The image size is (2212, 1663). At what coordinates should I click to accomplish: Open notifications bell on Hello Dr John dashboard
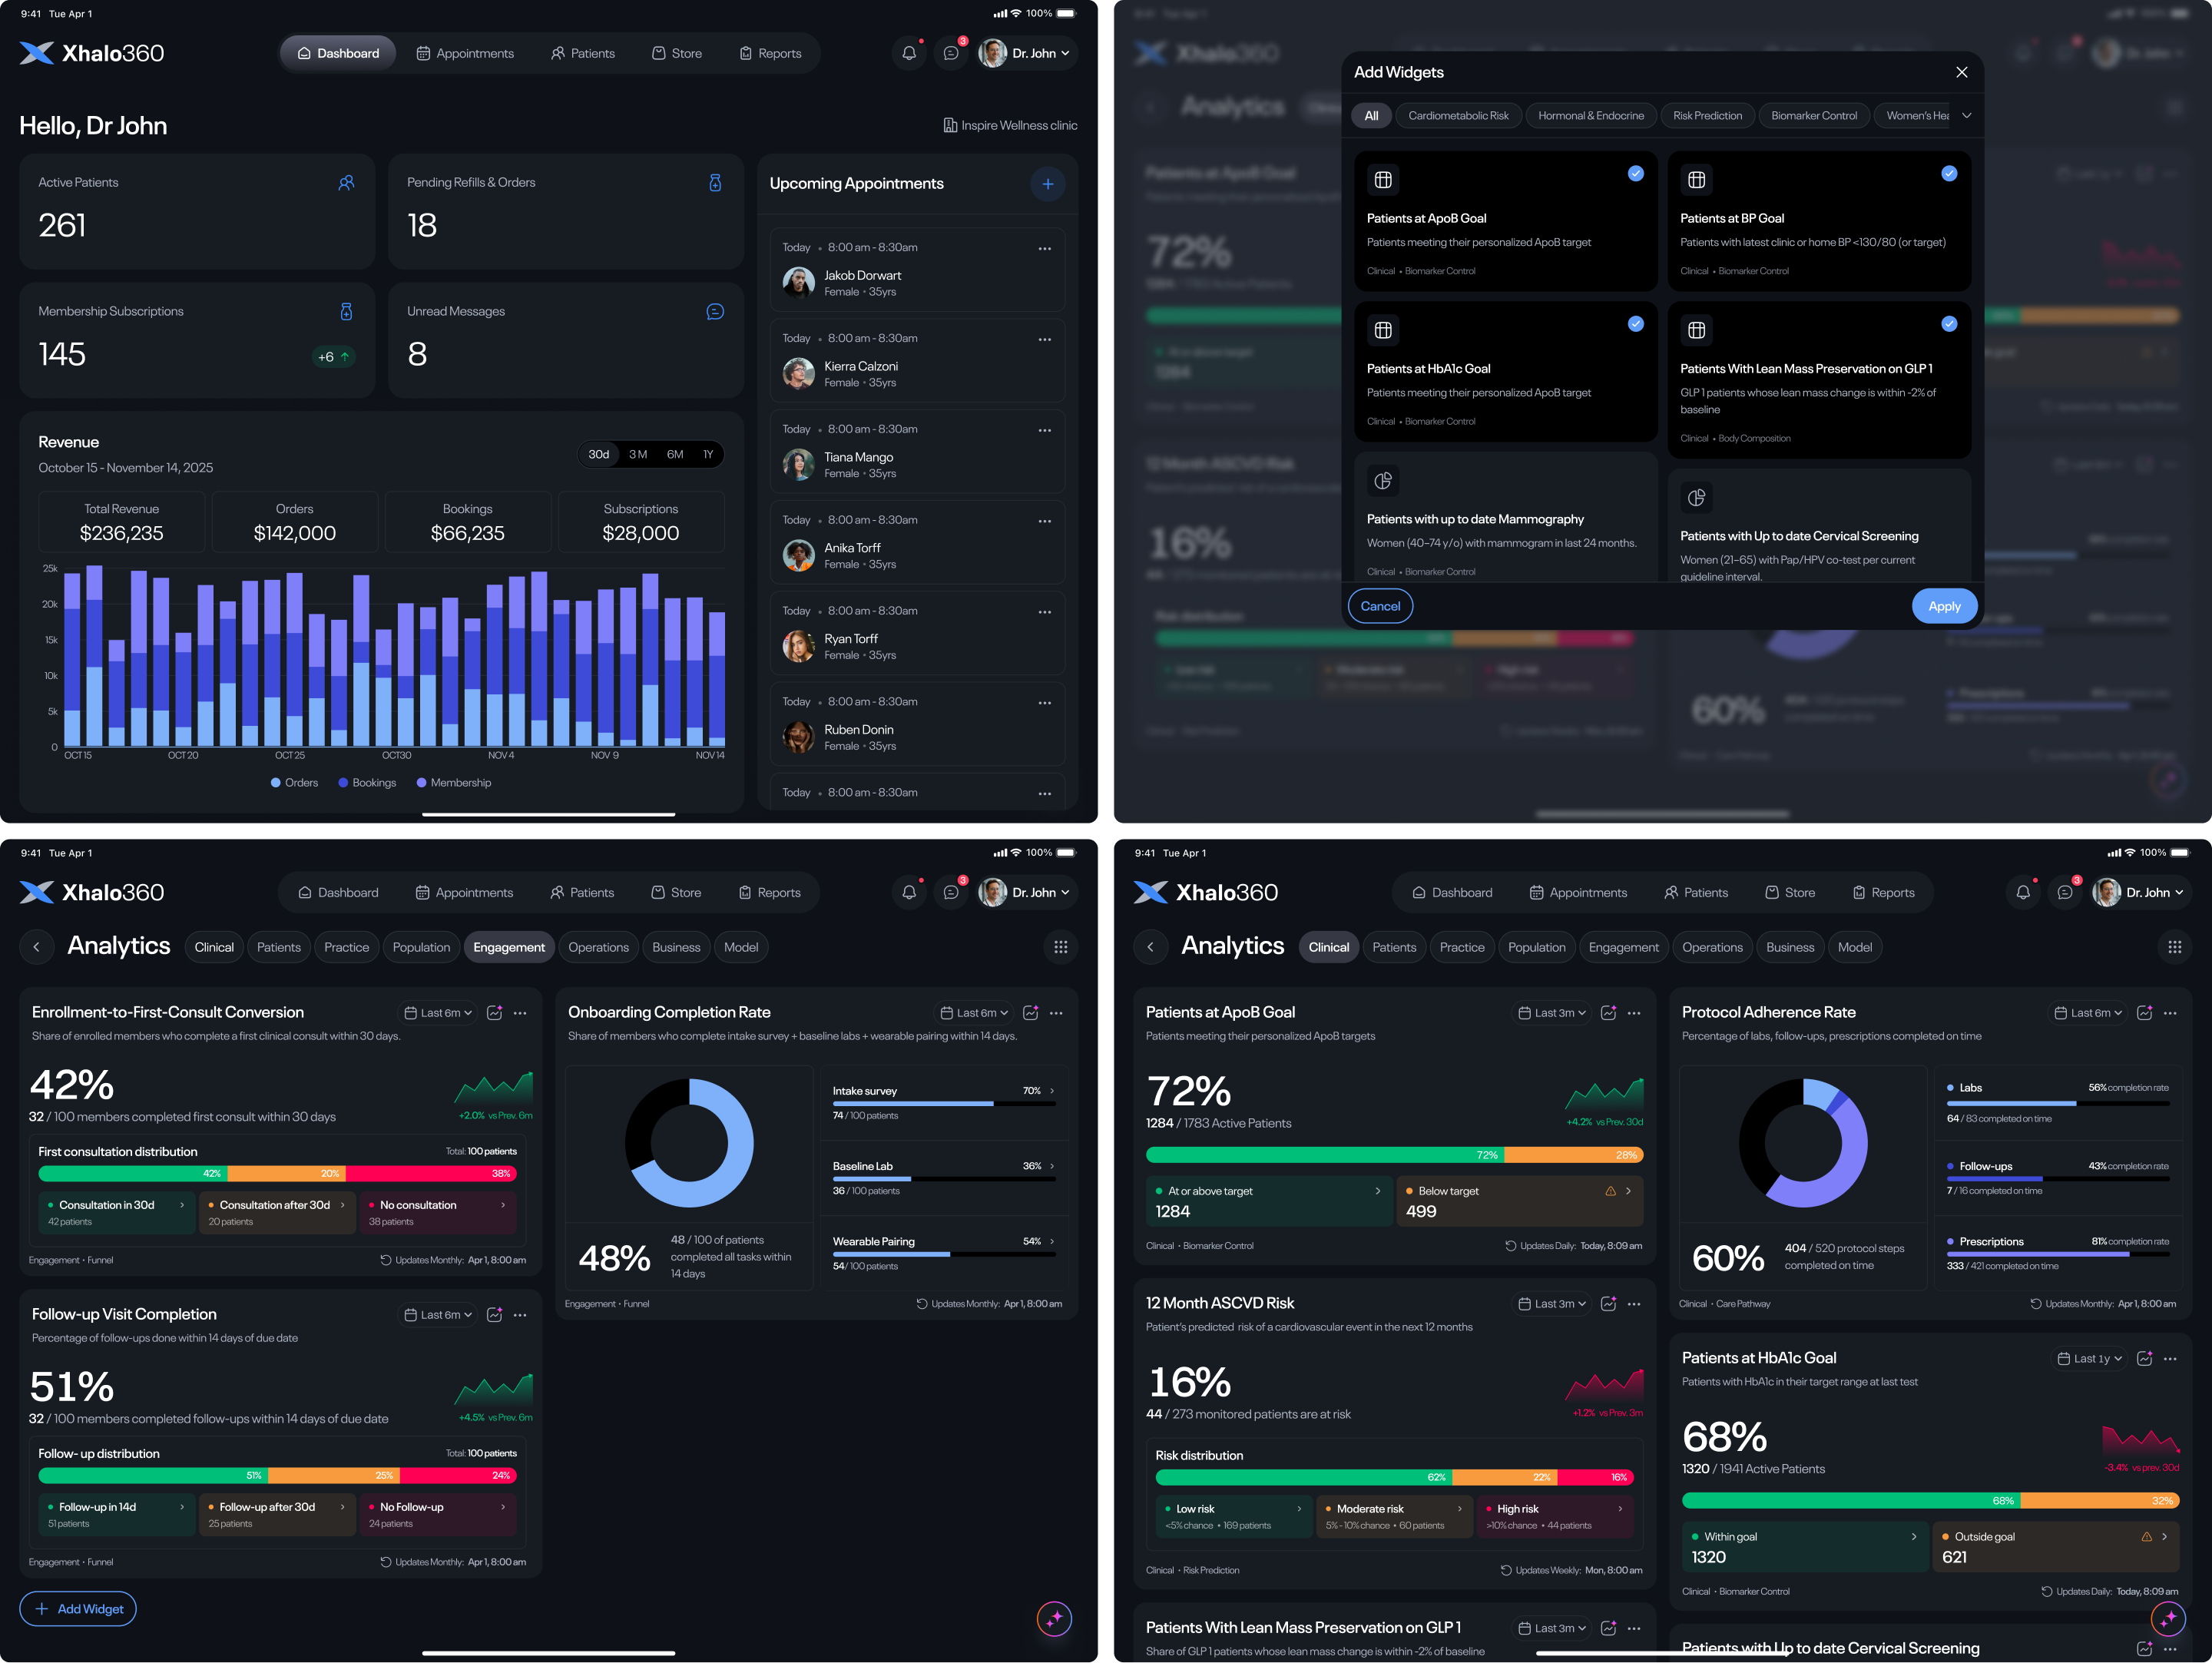click(908, 53)
